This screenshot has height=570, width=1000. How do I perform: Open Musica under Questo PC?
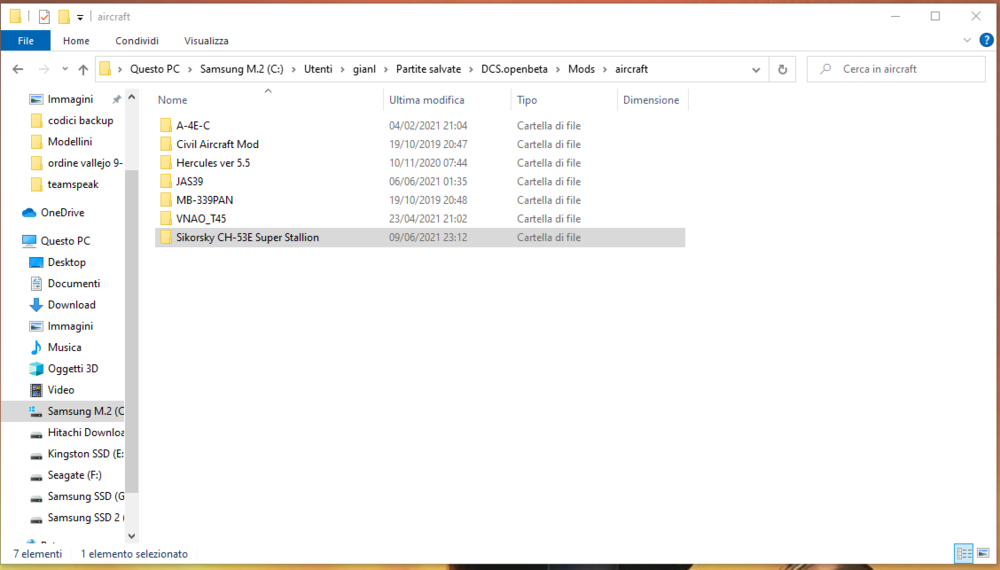64,347
